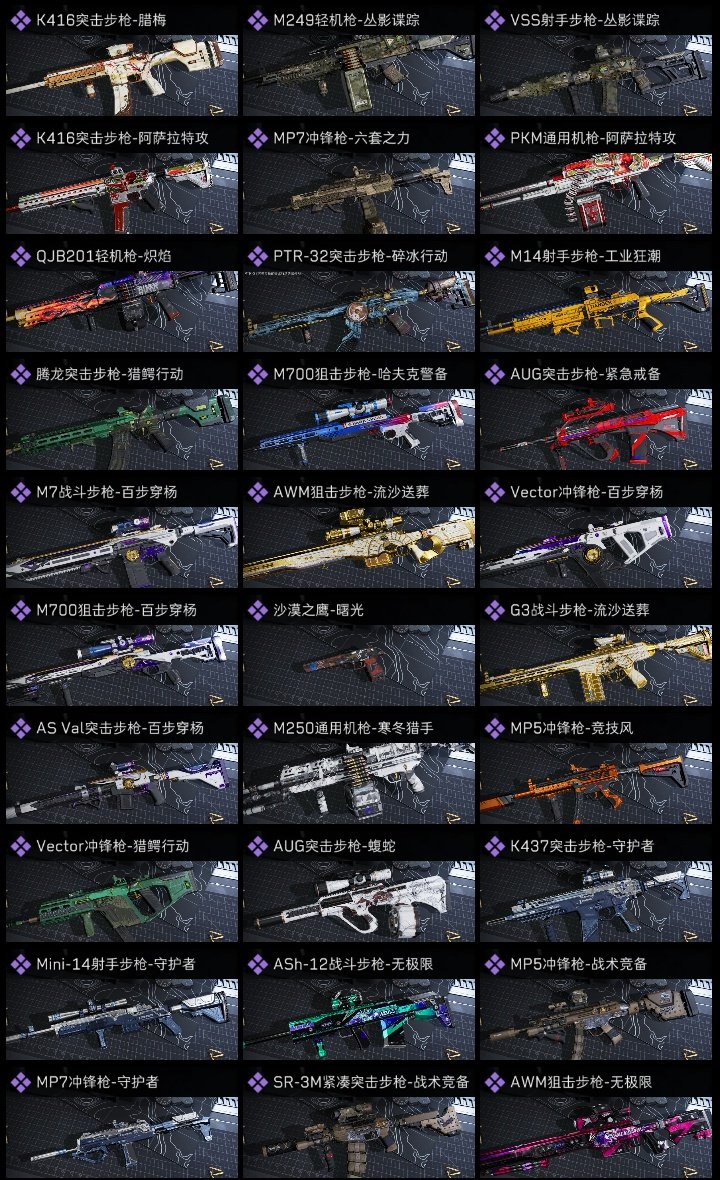Click the purple icon beside 腾龙突击步枪-猎鳄行动
The image size is (720, 1180).
[20, 374]
